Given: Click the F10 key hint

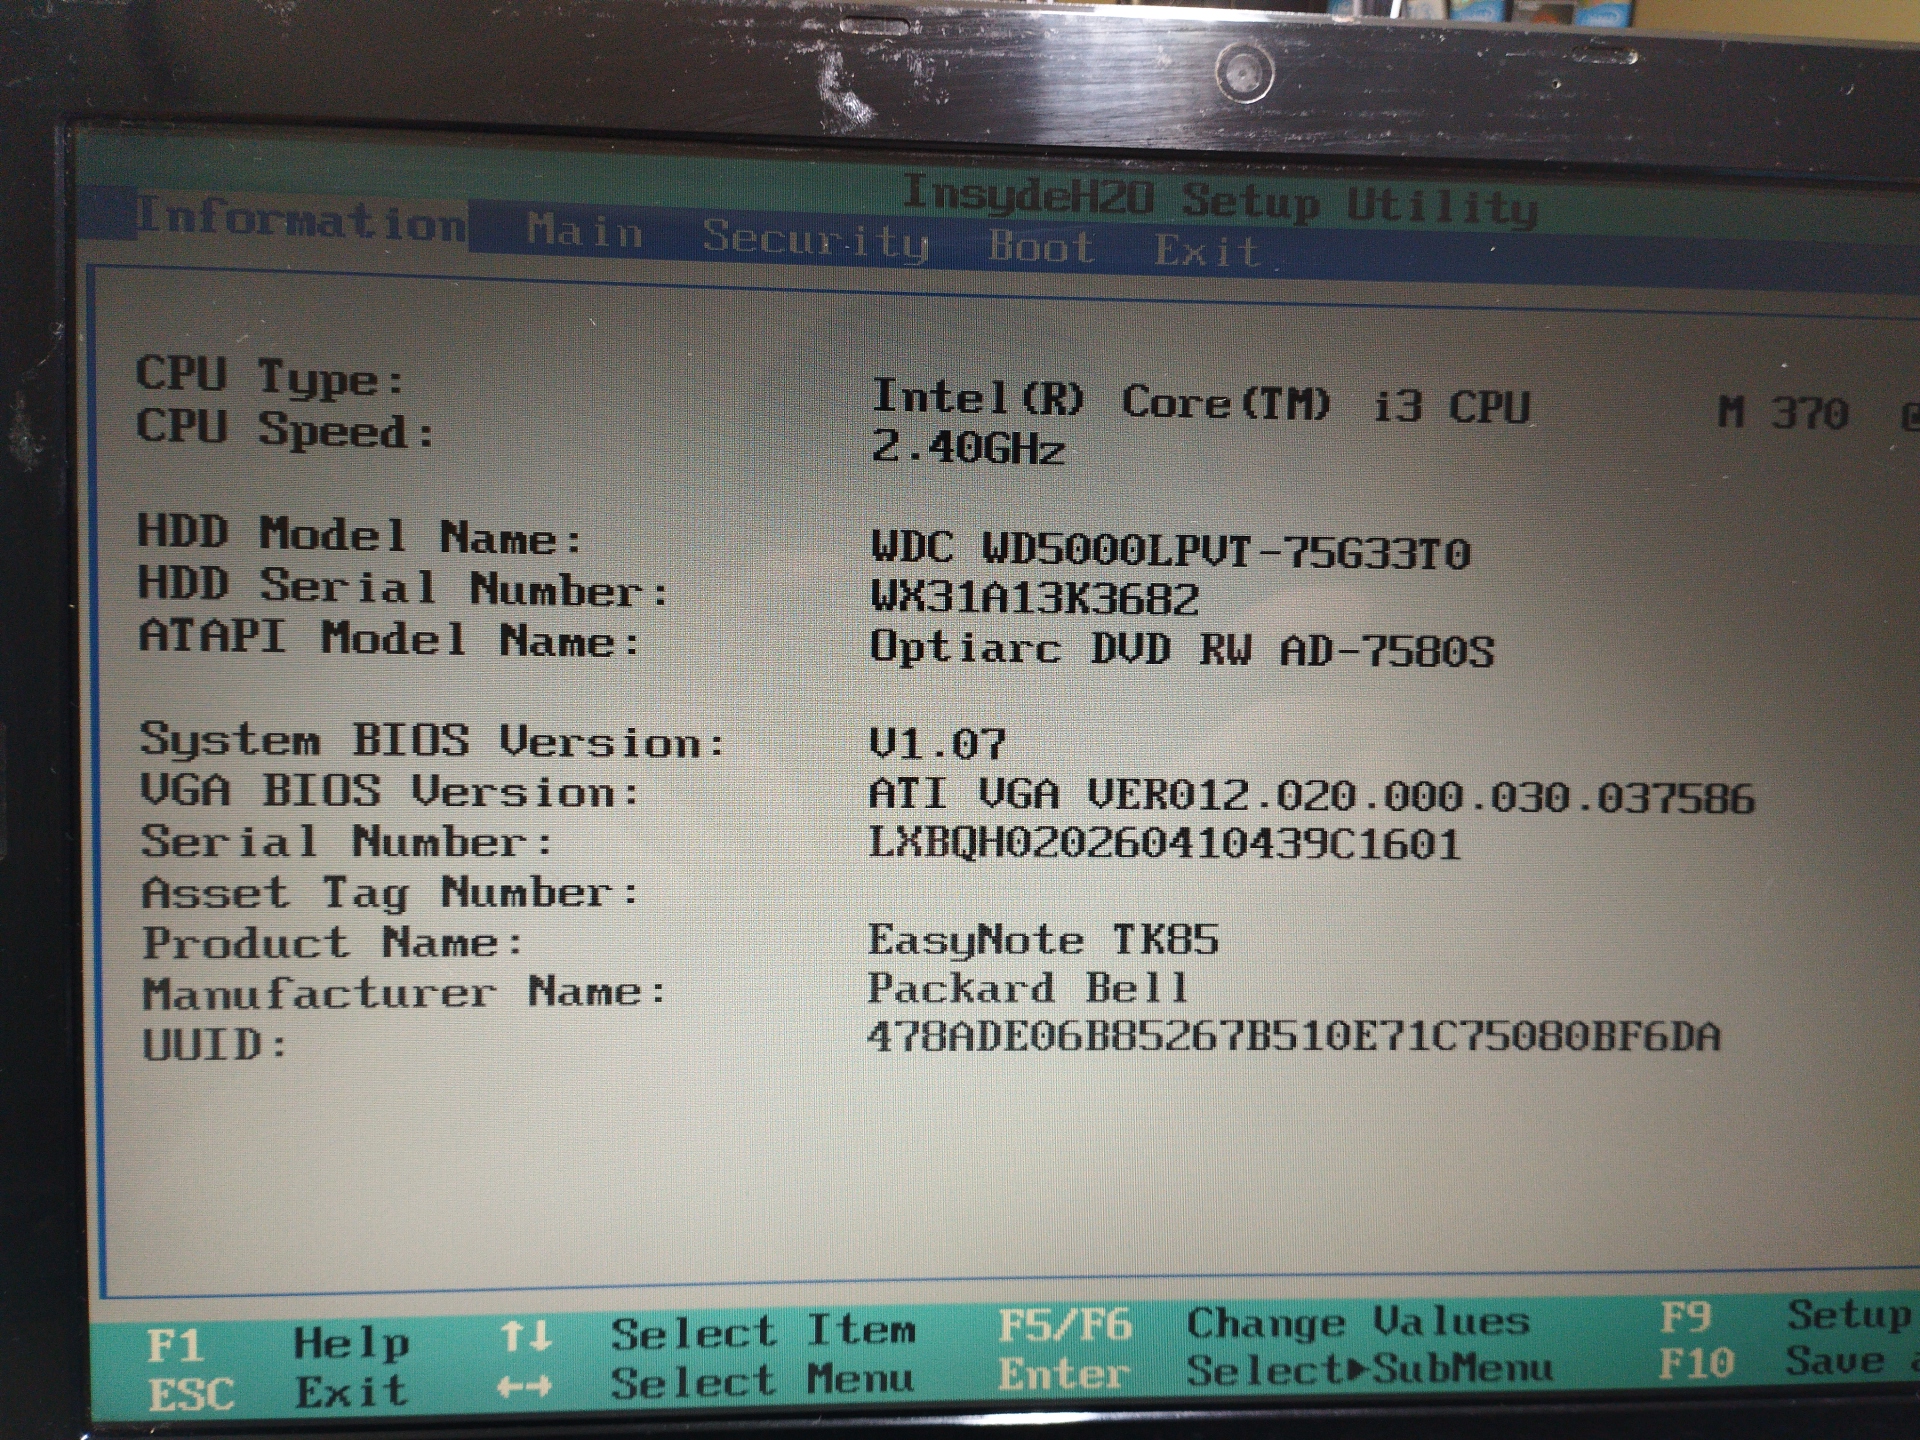Looking at the screenshot, I should pyautogui.click(x=1696, y=1363).
